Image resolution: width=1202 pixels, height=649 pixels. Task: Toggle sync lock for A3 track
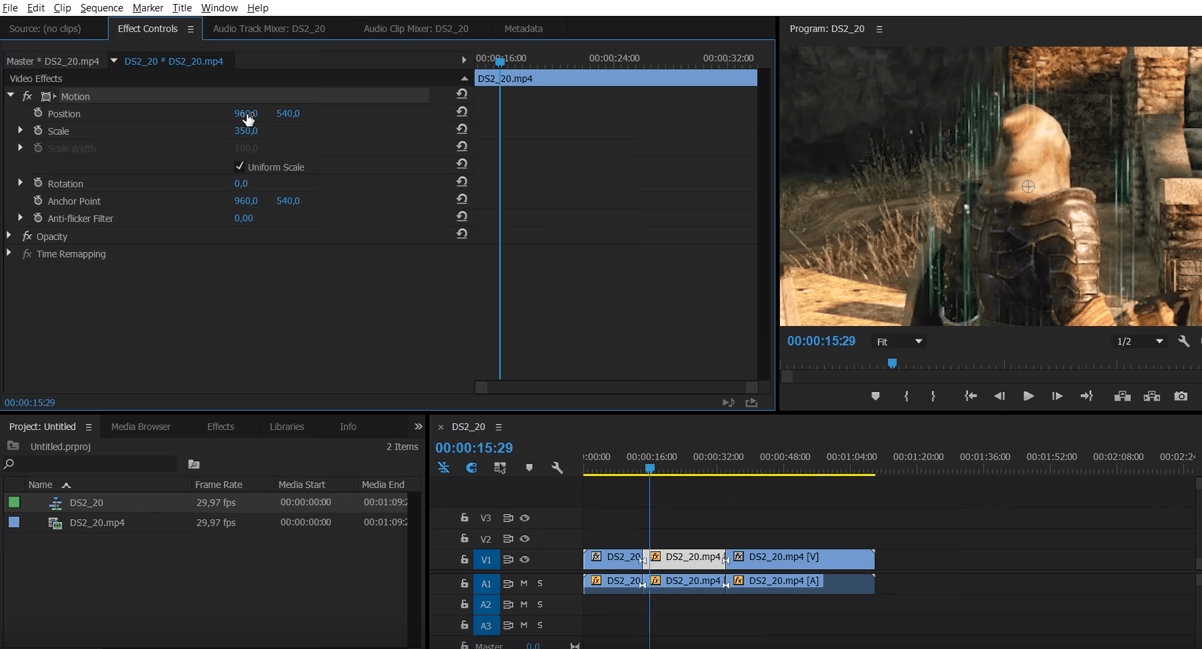coord(508,625)
